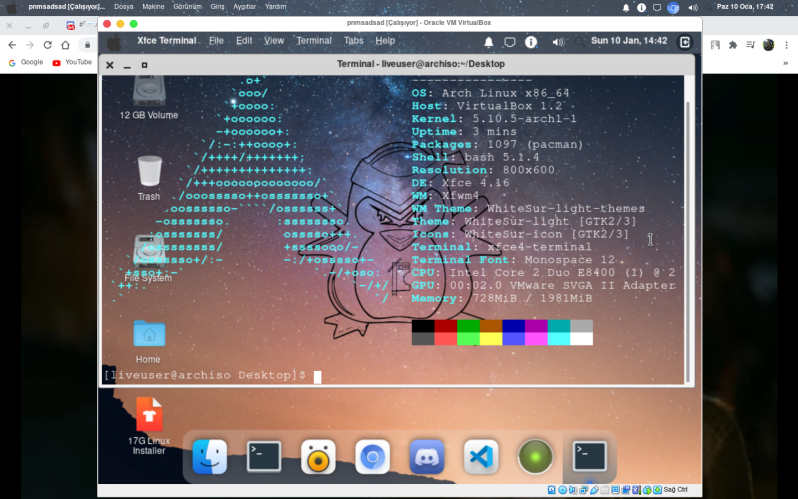Open the 17G Linux Installer desktop icon
This screenshot has height=499, width=798.
pos(149,427)
